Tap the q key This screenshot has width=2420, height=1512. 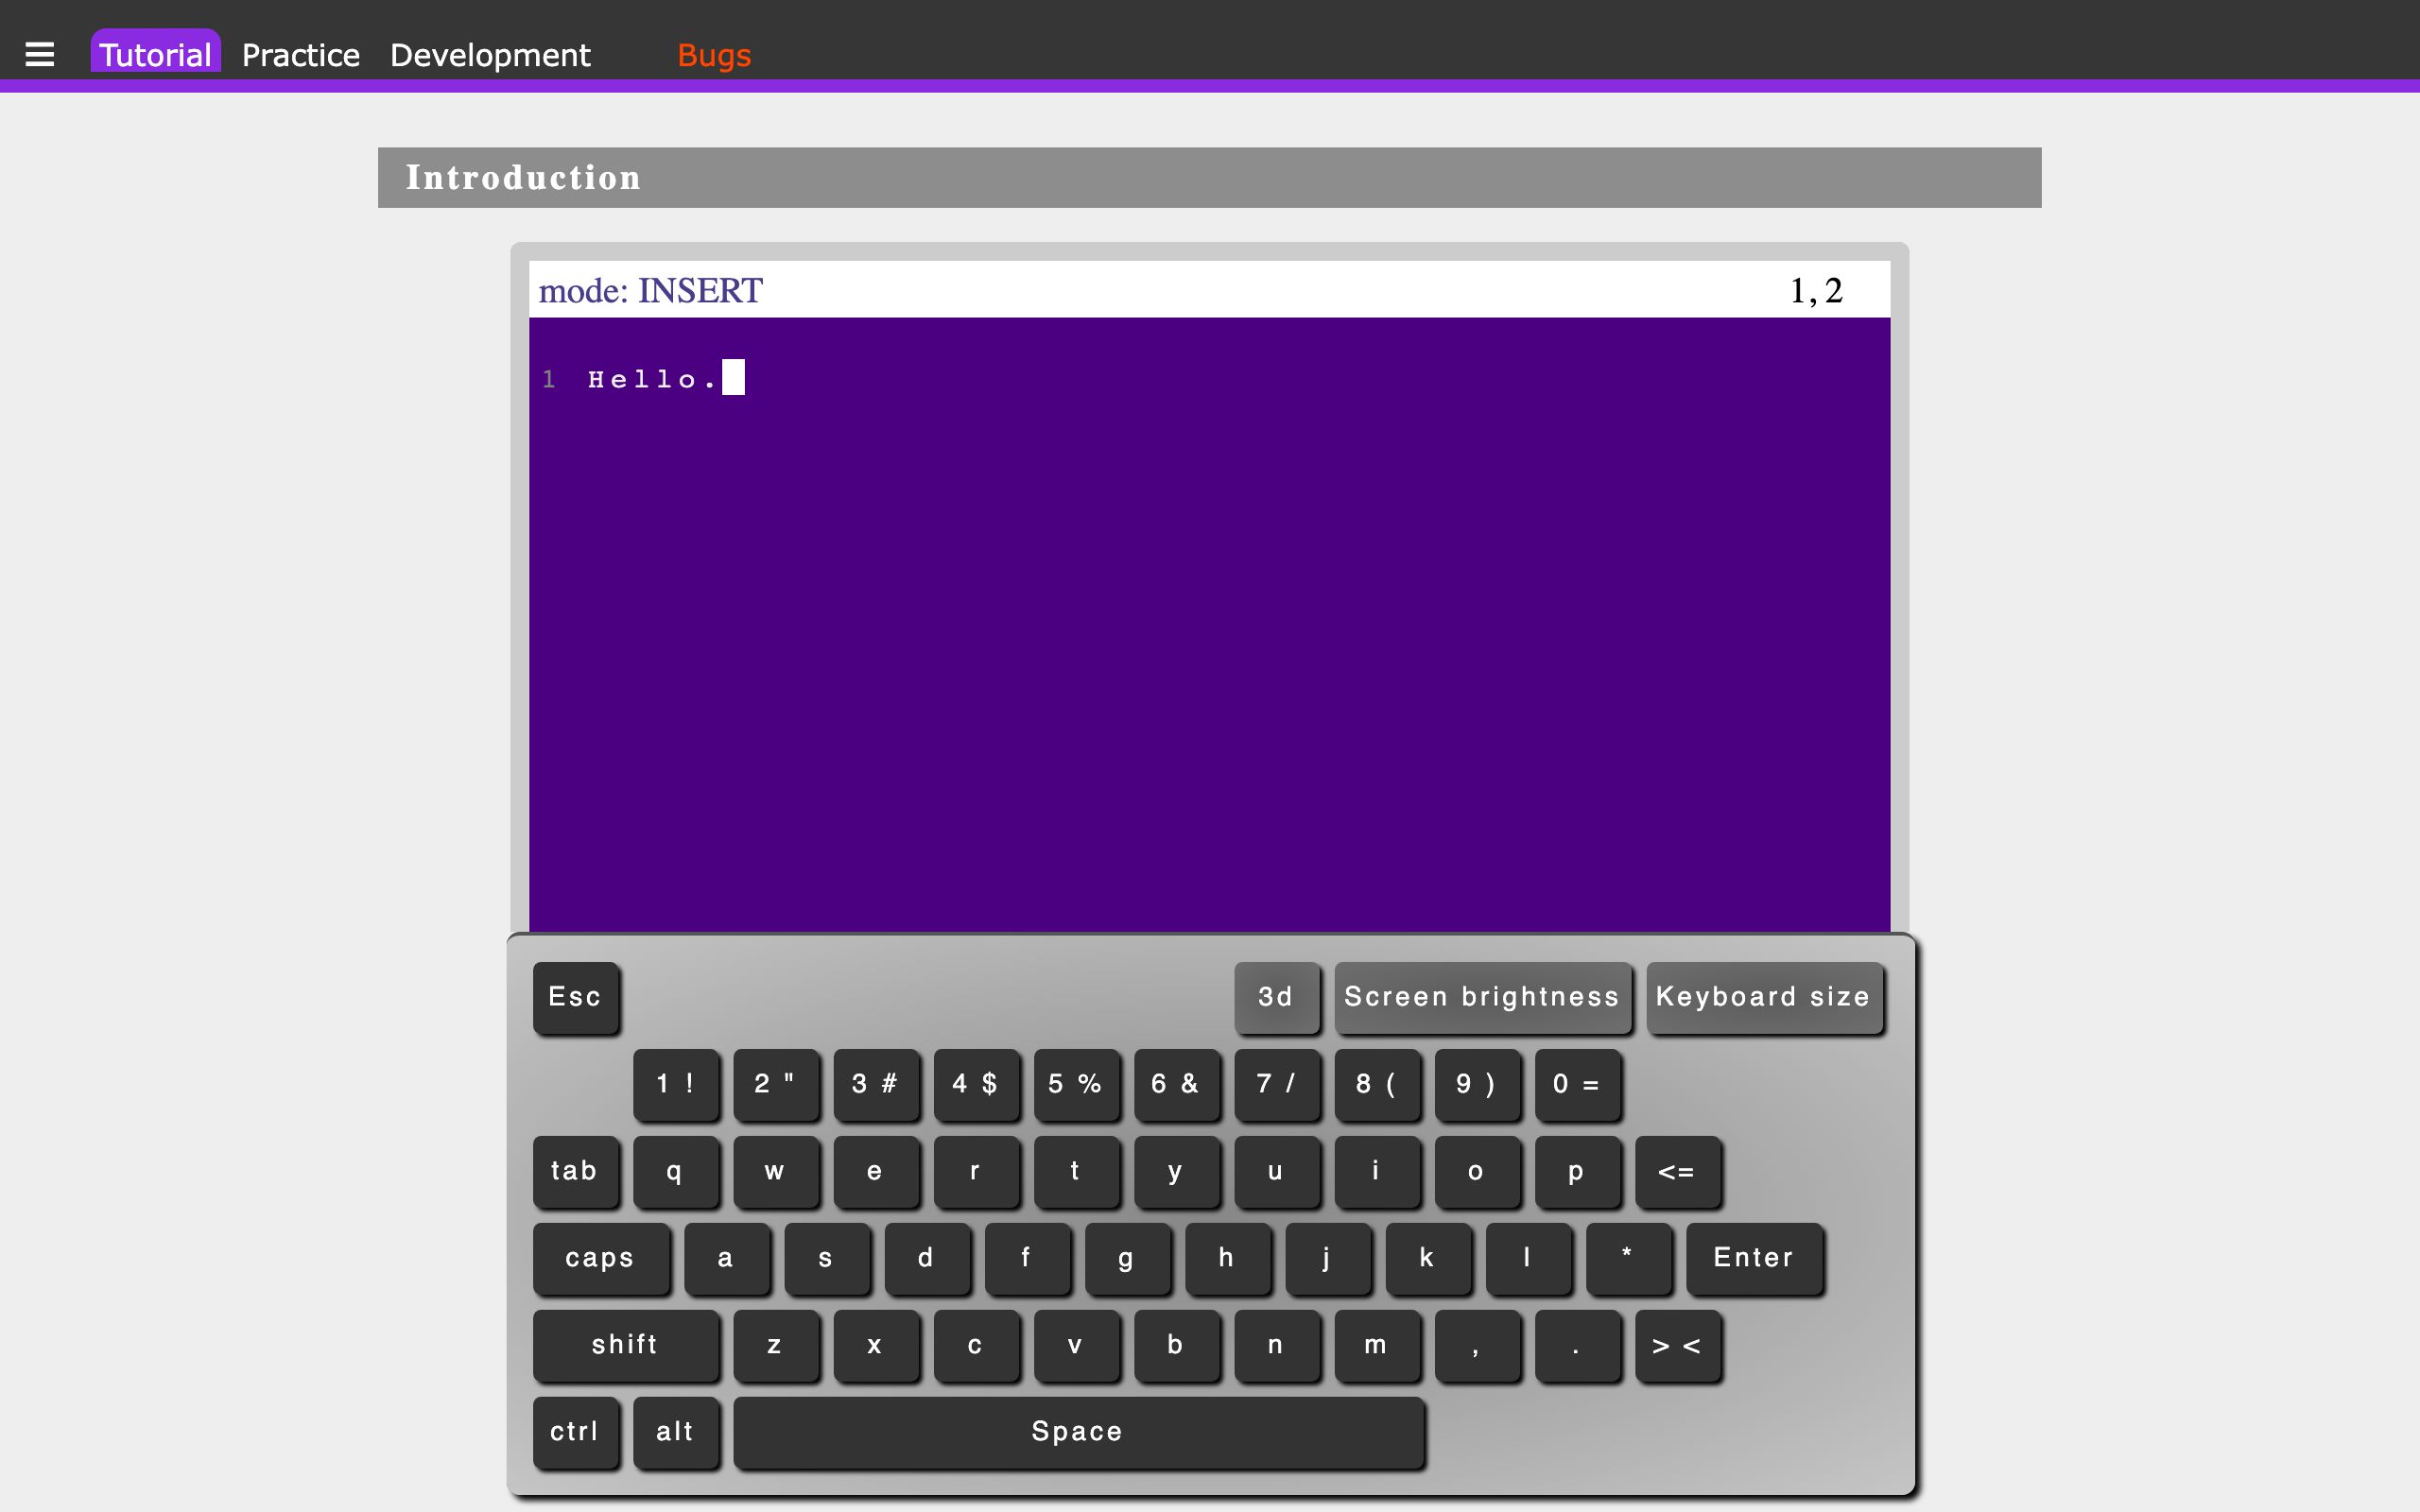(676, 1171)
